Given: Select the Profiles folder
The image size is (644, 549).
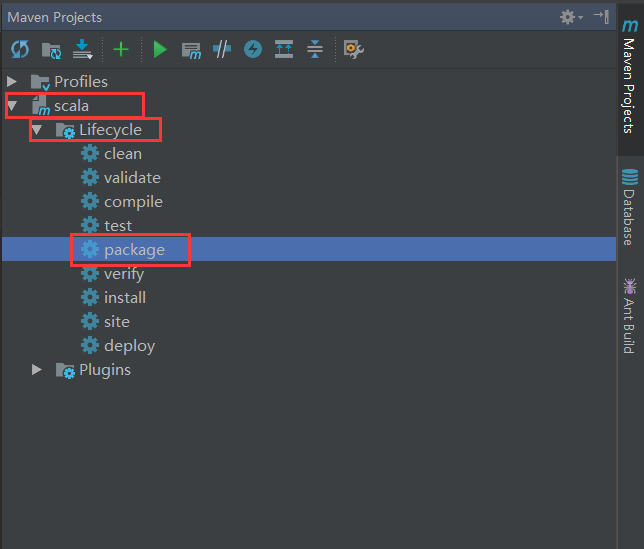Looking at the screenshot, I should point(81,82).
